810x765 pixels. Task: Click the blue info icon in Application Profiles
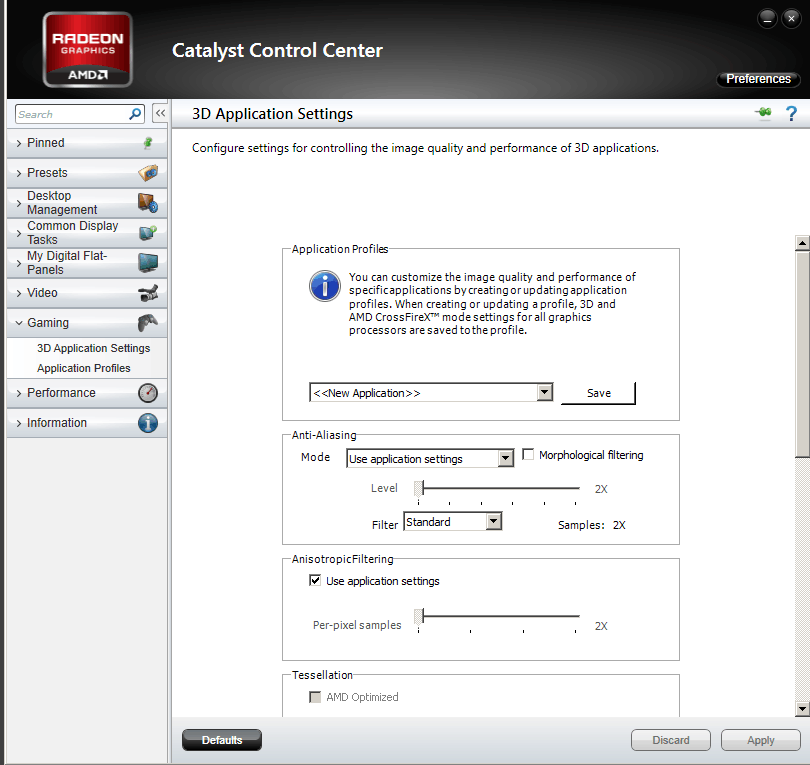tap(324, 286)
